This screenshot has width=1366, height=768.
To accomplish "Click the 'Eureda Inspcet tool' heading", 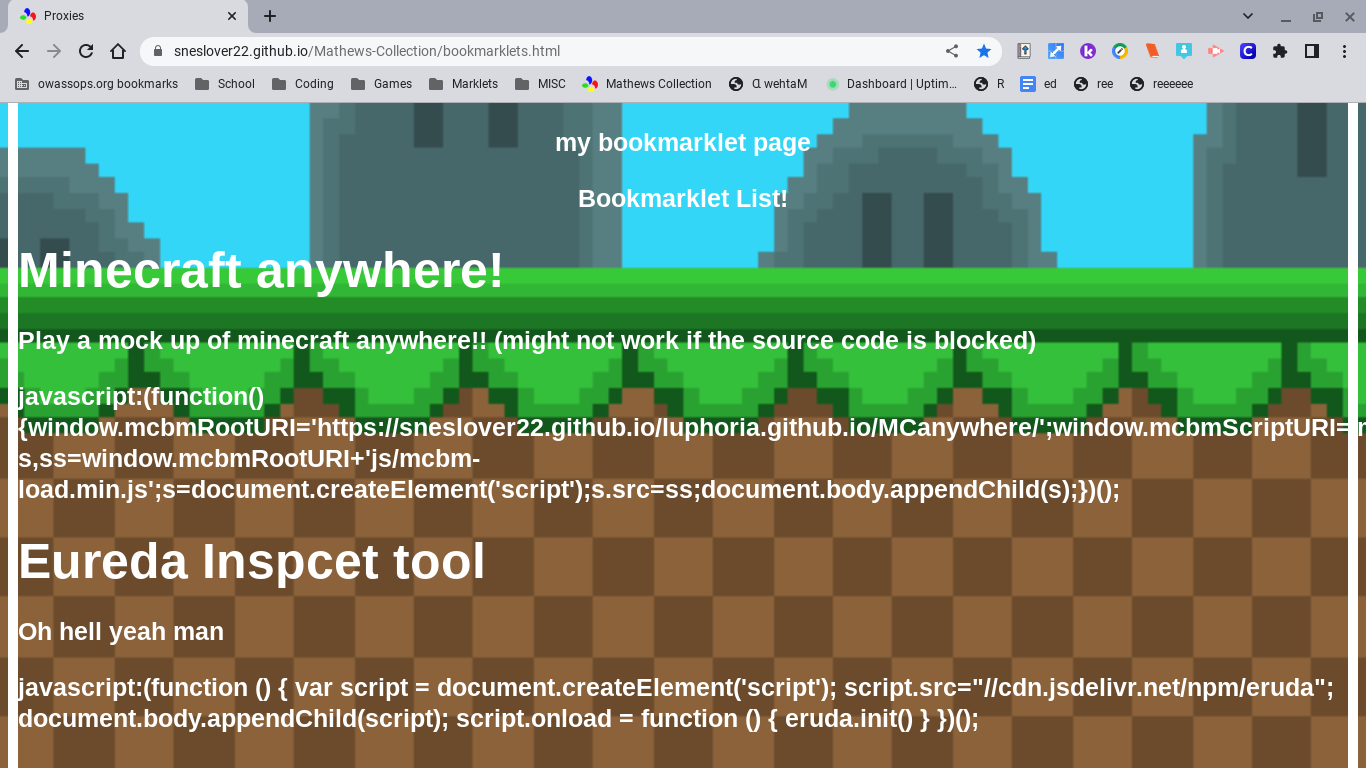I will click(251, 562).
